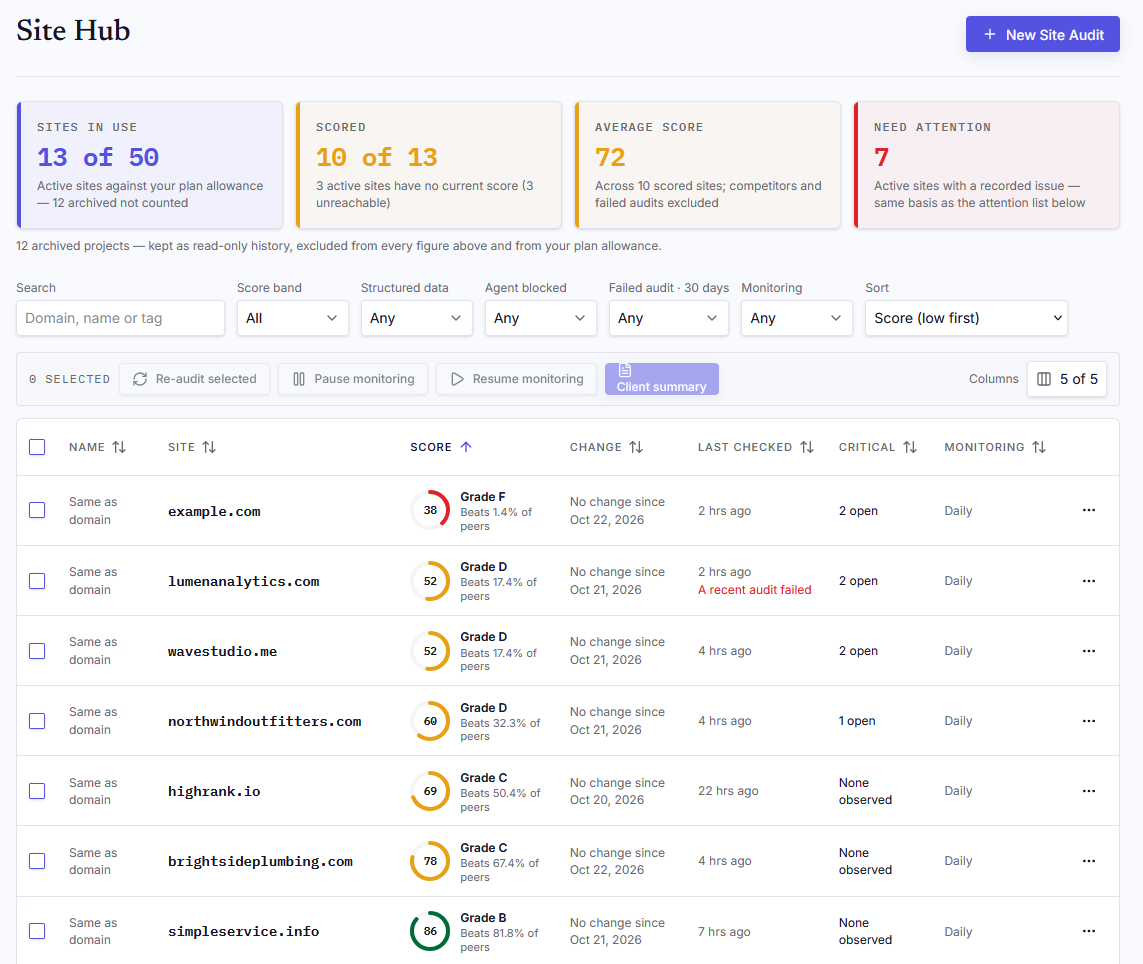The width and height of the screenshot is (1143, 964).
Task: Sort table by Last Checked column arrows
Action: point(807,447)
